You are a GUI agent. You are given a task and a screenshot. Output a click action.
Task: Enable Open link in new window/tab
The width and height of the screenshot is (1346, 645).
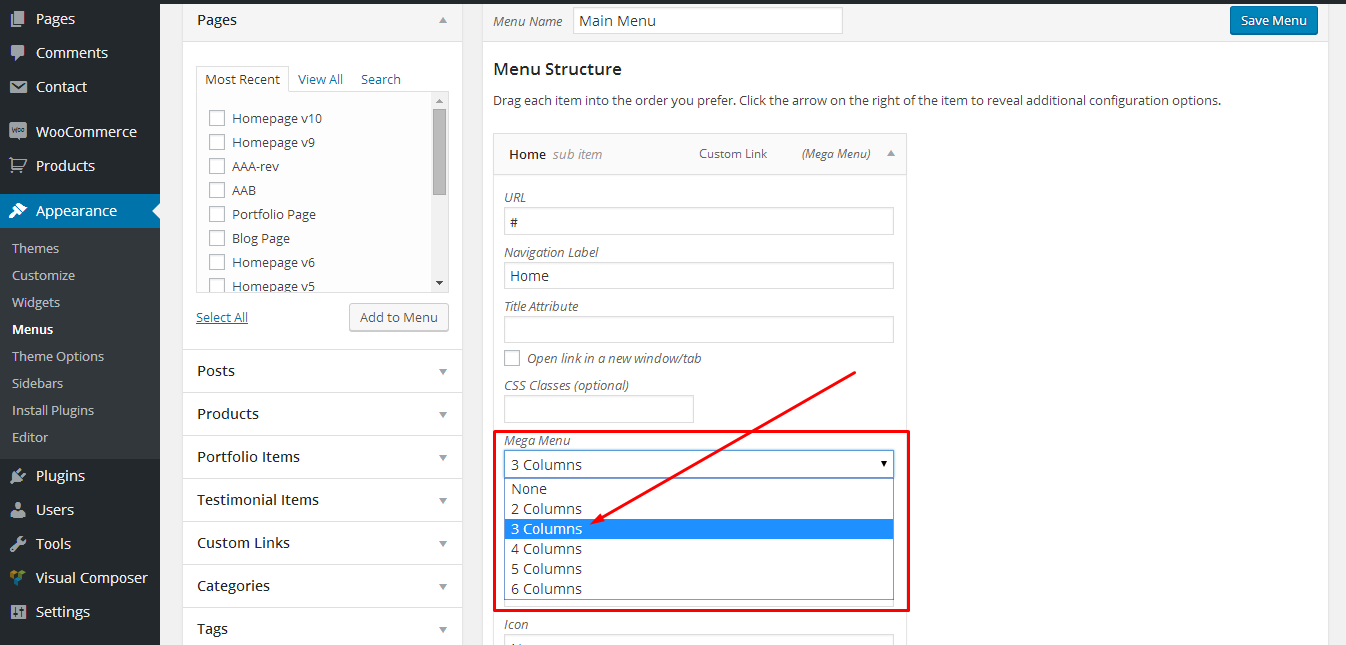pyautogui.click(x=512, y=358)
